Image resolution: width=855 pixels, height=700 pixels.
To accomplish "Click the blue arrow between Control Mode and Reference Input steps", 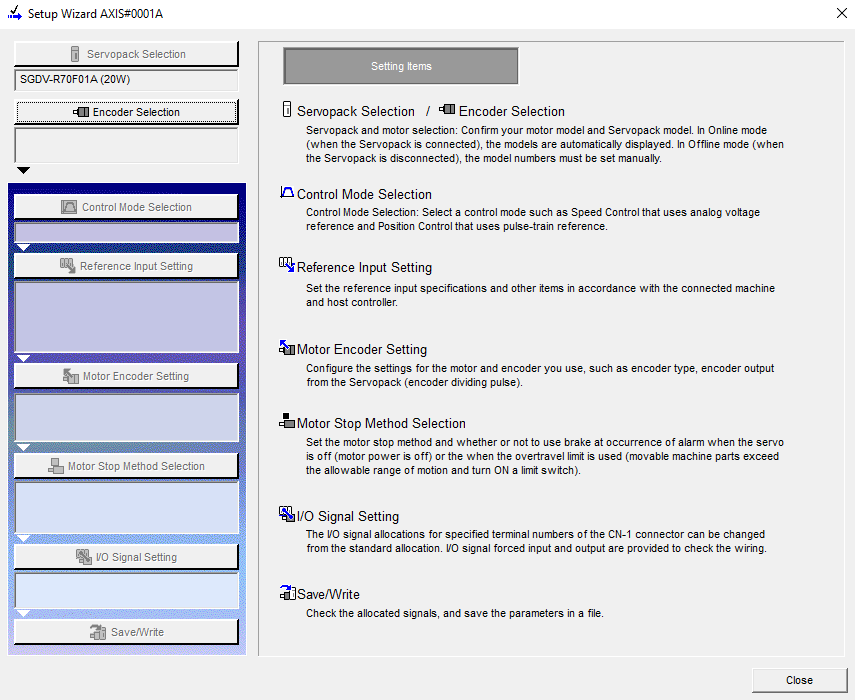I will [24, 247].
